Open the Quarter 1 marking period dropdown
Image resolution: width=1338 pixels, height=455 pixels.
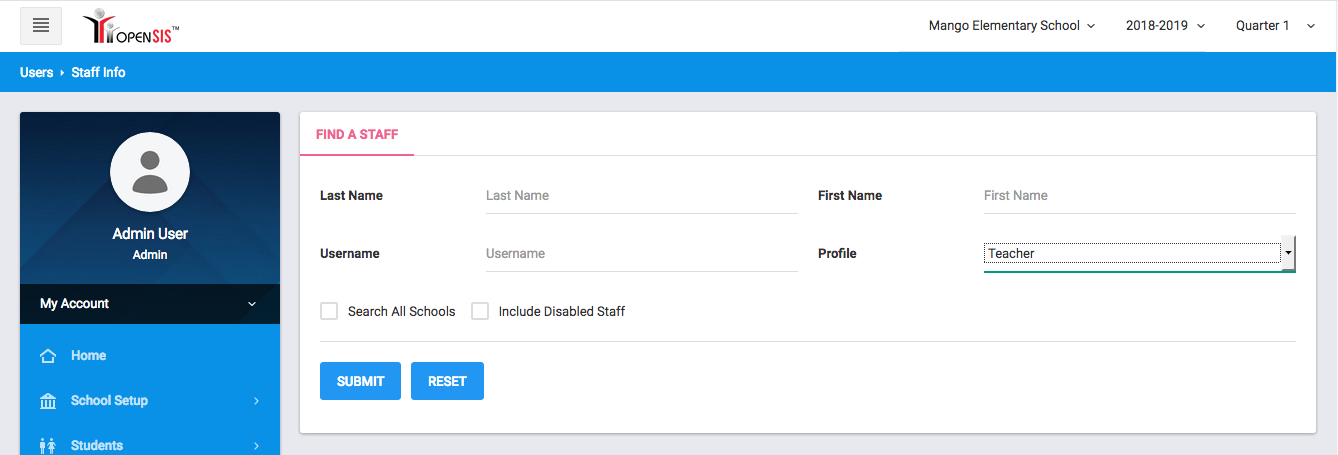coord(1275,26)
